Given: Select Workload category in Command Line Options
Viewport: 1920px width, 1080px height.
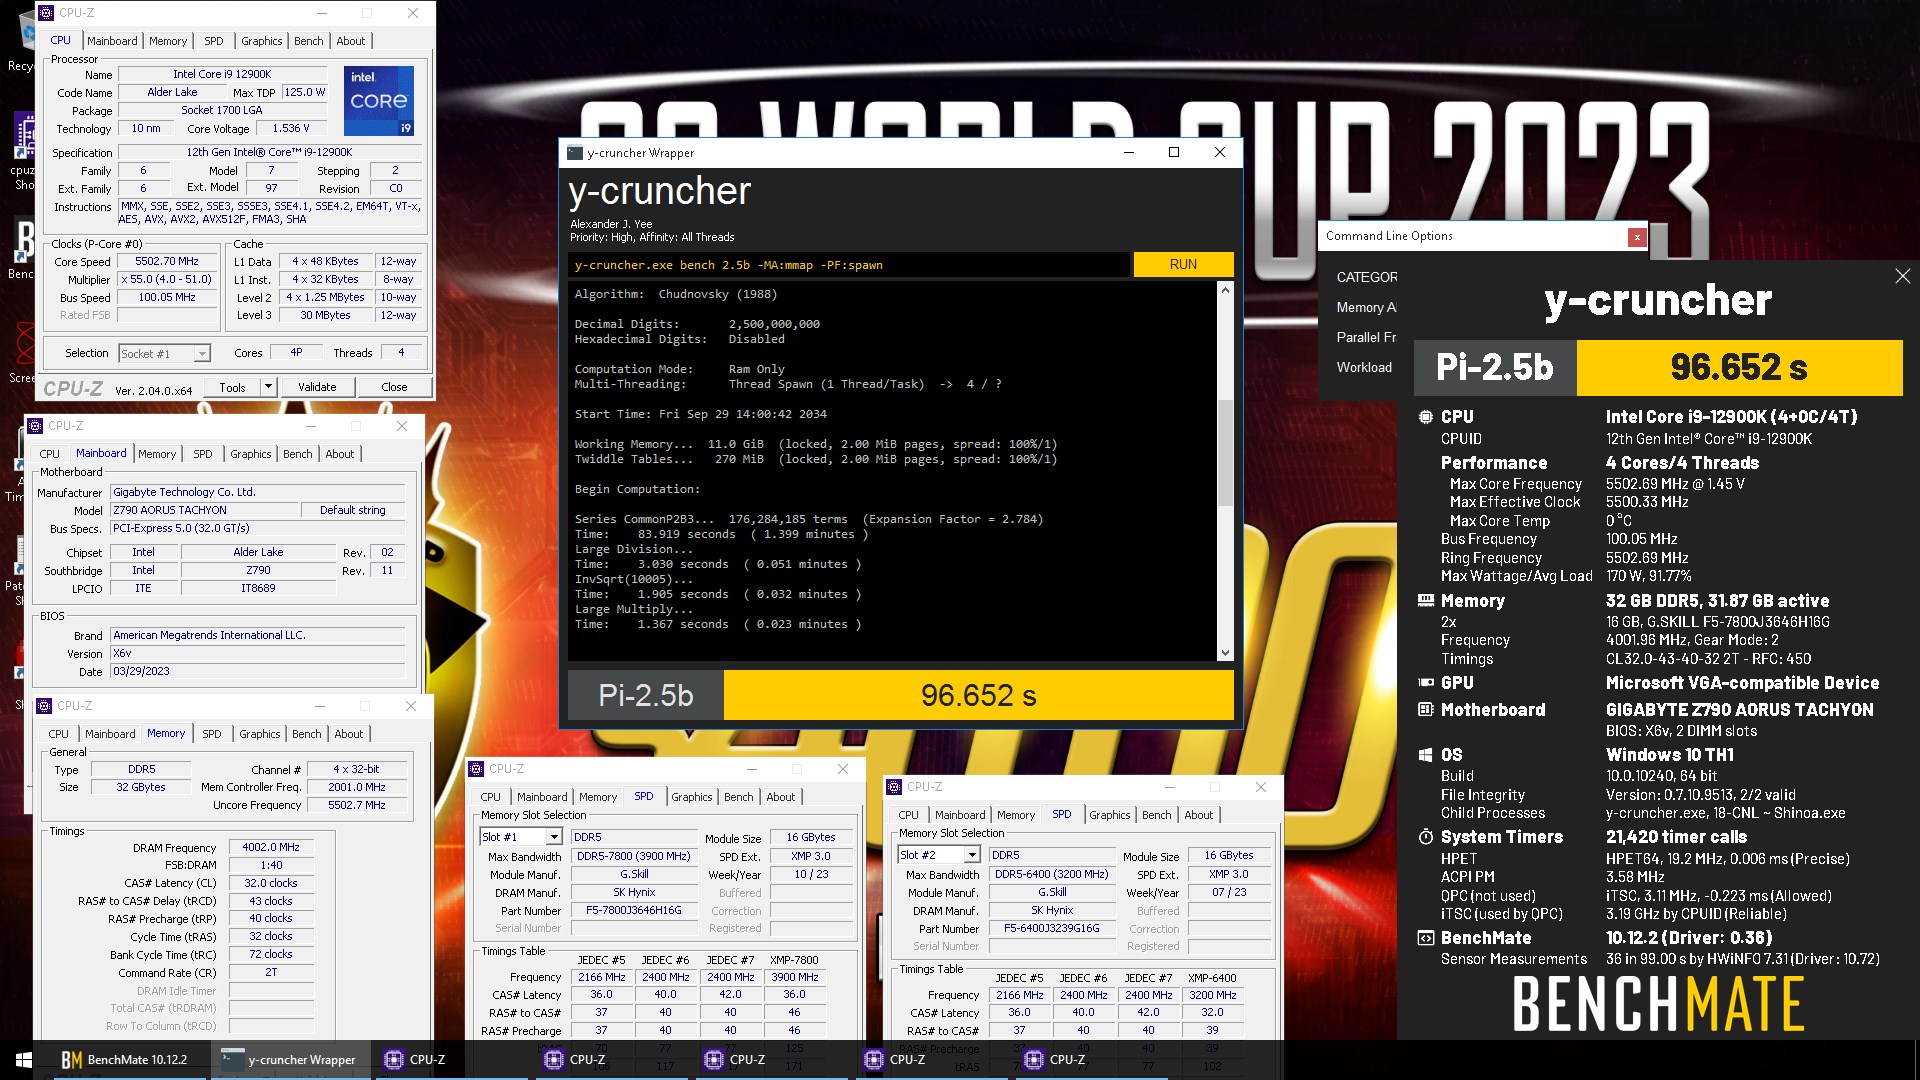Looking at the screenshot, I should pos(1364,368).
